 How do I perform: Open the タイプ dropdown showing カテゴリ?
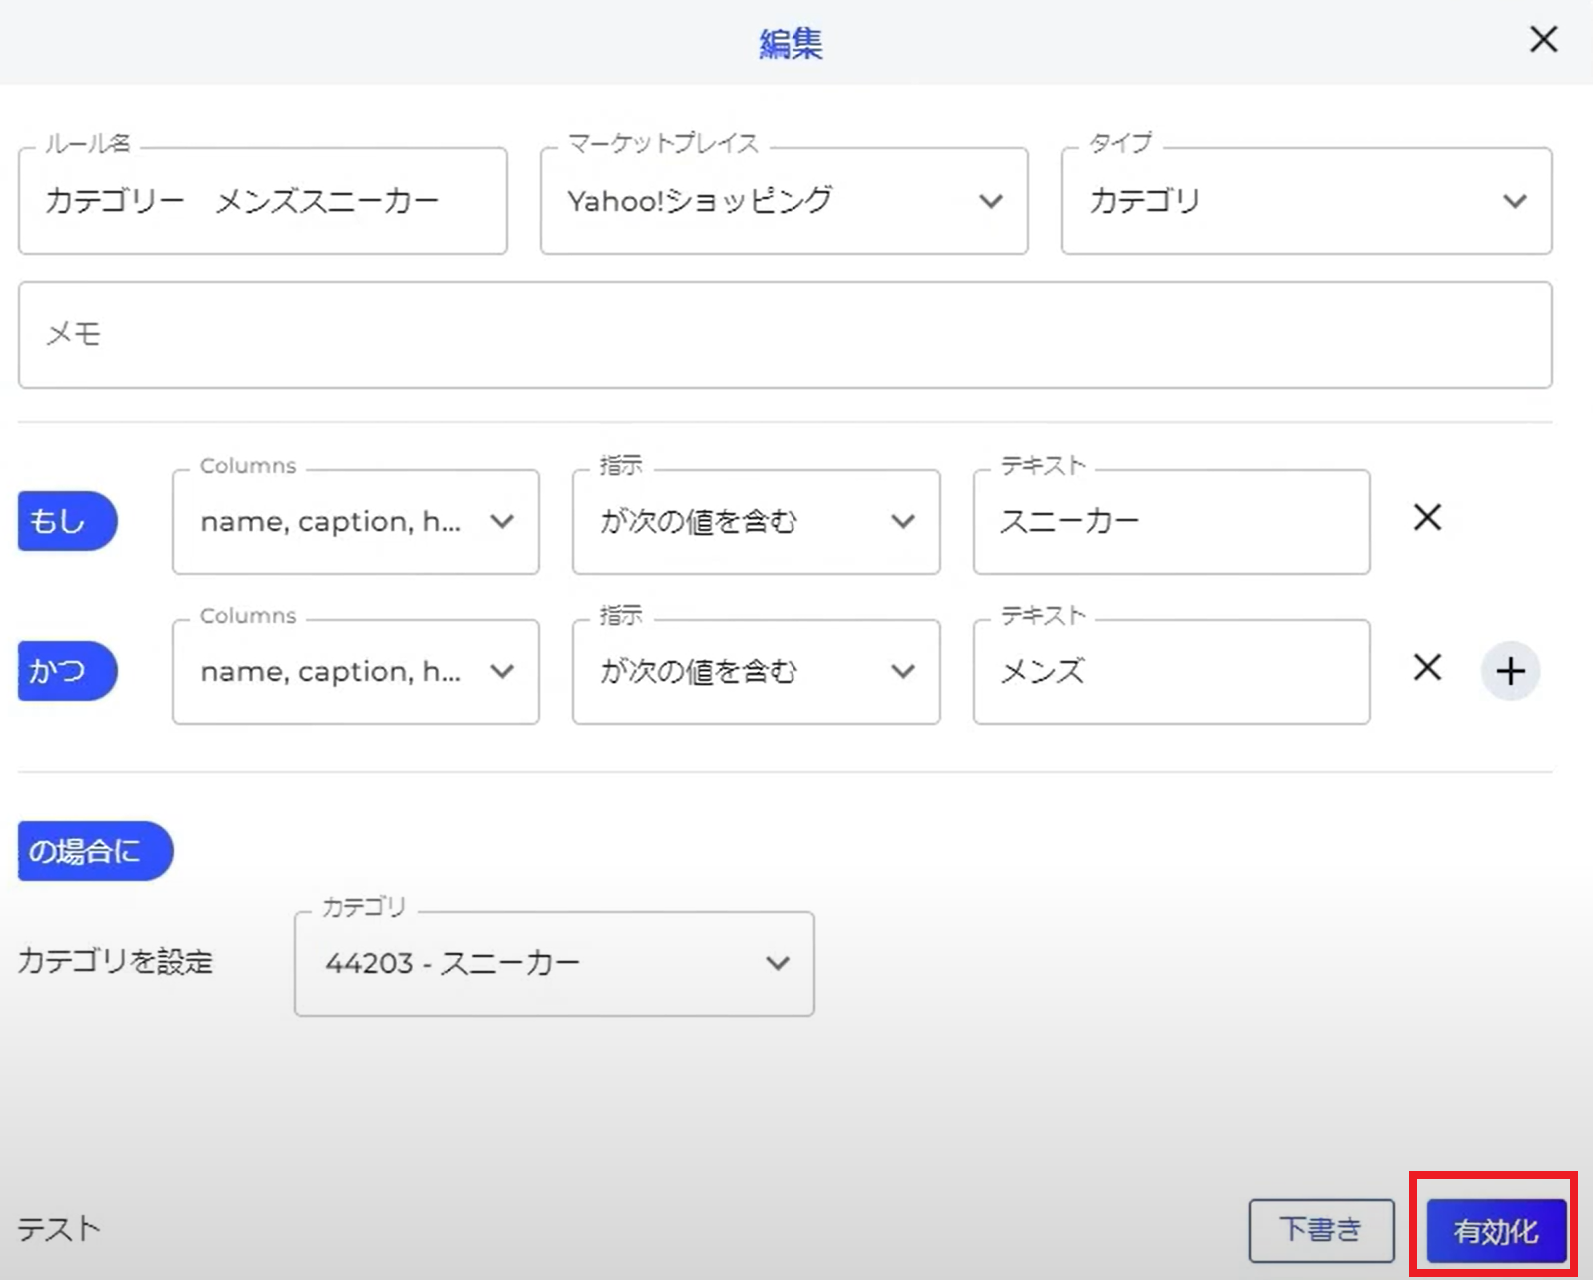[1307, 201]
